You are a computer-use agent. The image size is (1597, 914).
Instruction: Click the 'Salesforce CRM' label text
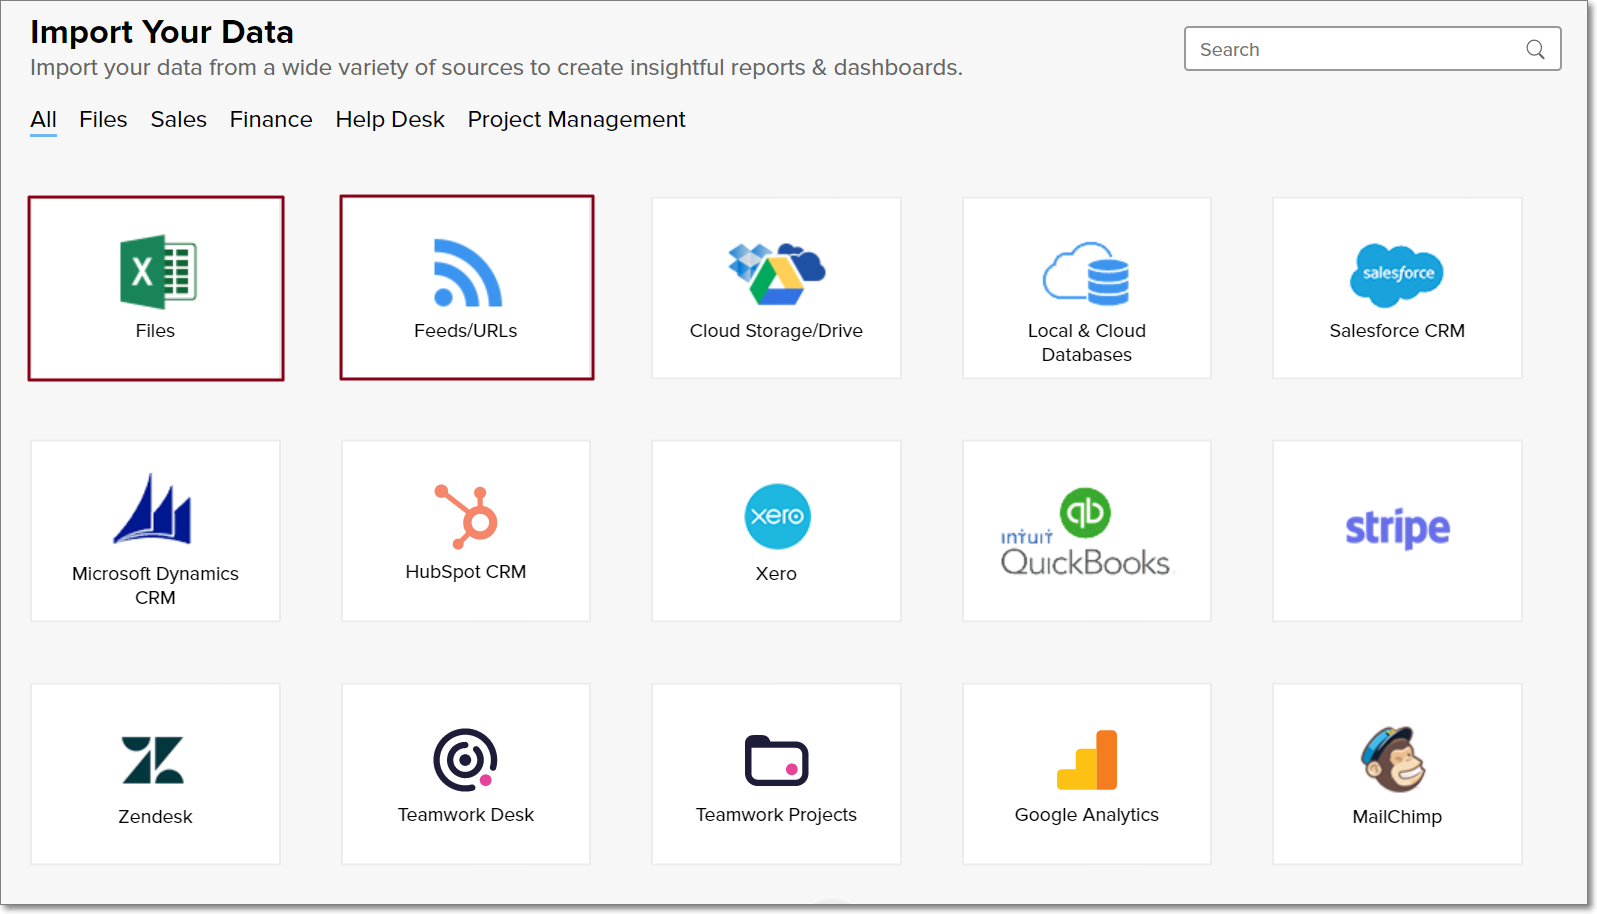1397,331
